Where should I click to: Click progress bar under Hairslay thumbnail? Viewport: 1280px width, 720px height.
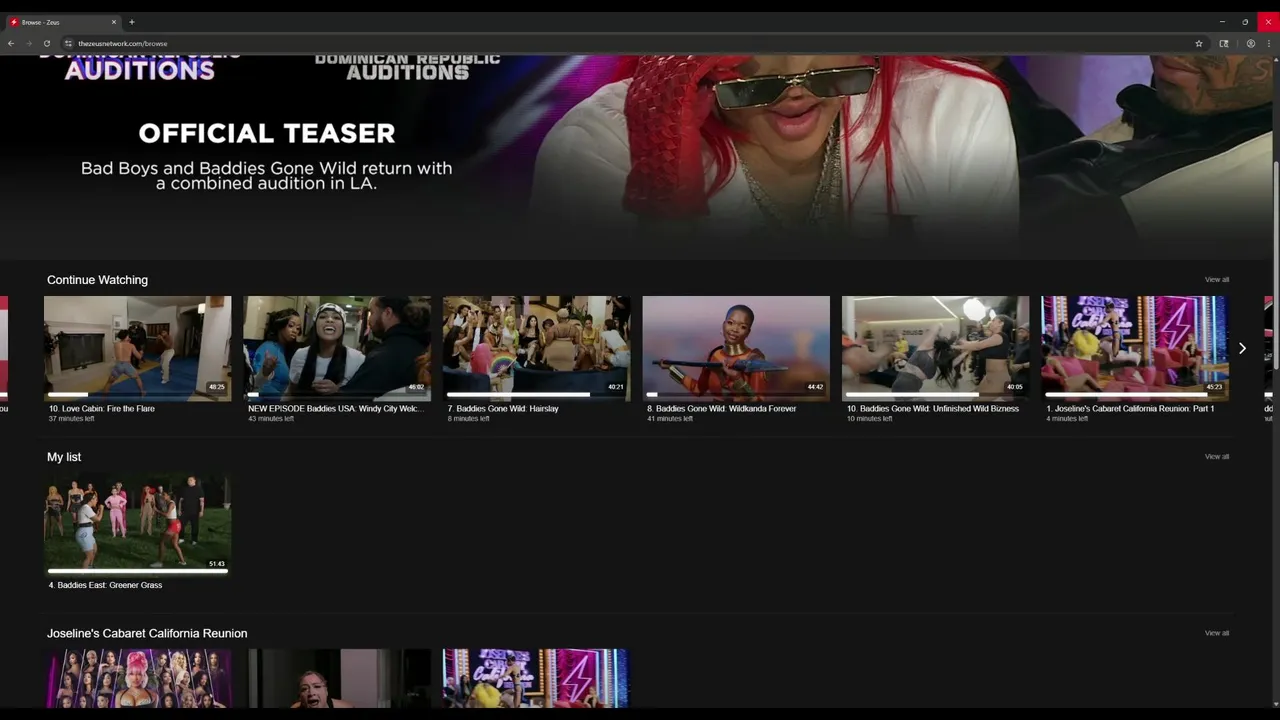coord(536,395)
